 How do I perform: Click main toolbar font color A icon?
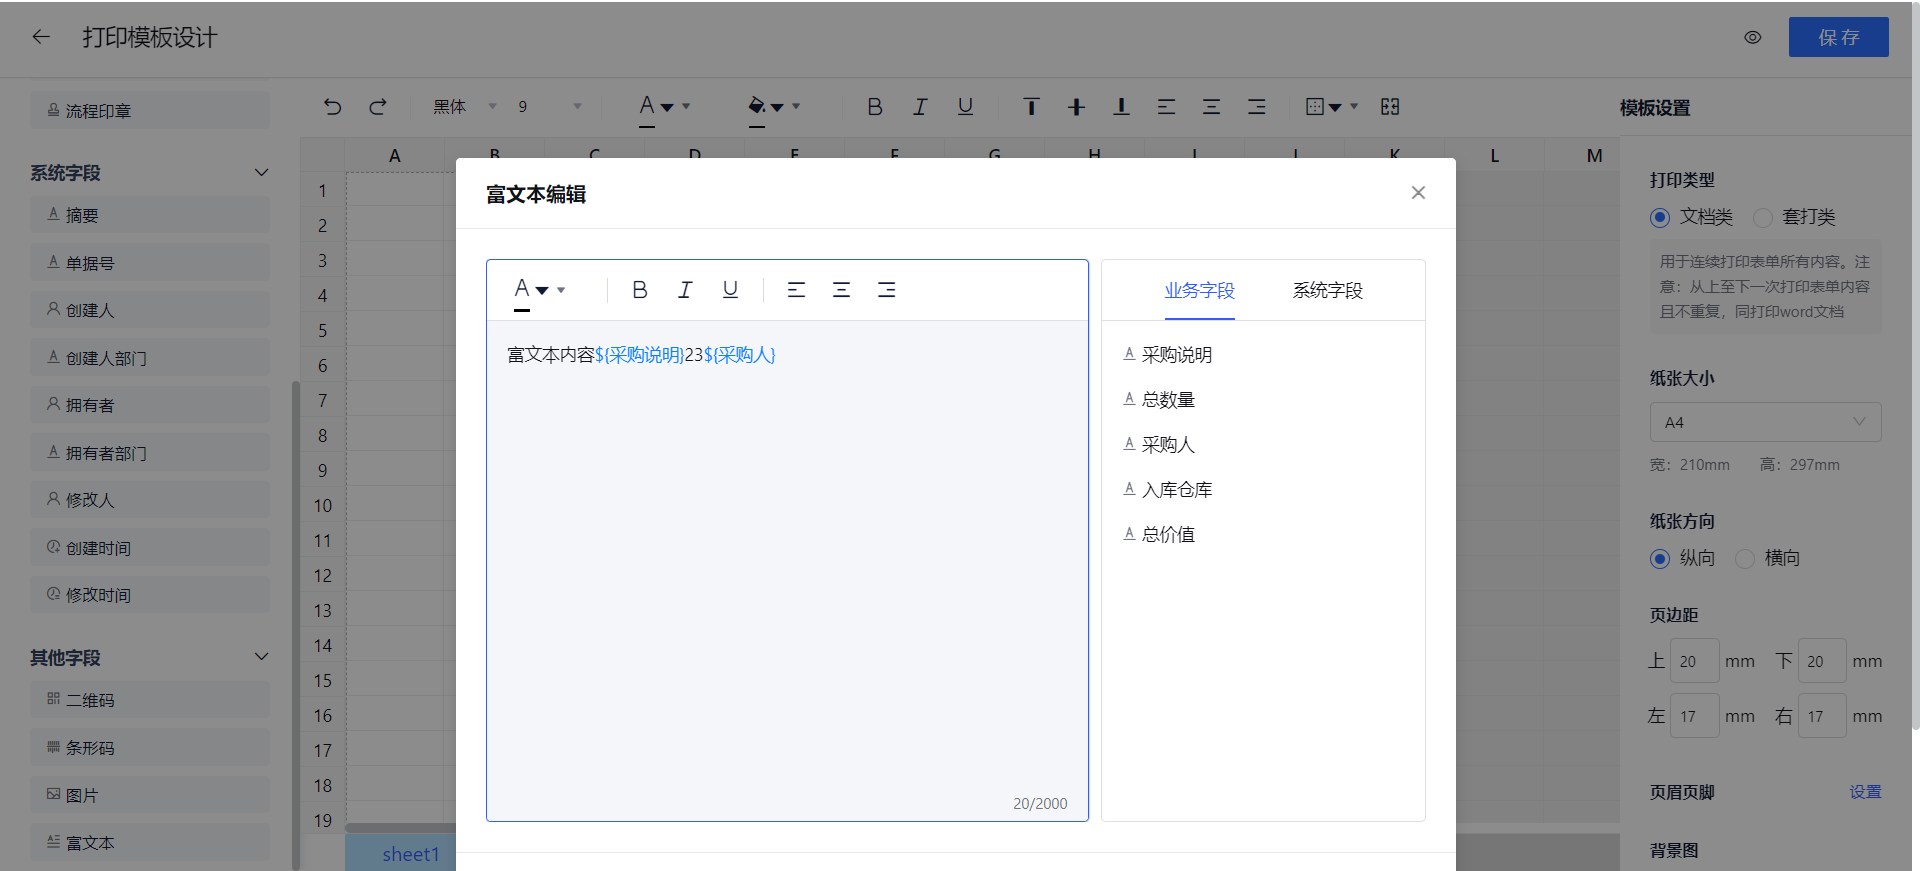[x=647, y=106]
